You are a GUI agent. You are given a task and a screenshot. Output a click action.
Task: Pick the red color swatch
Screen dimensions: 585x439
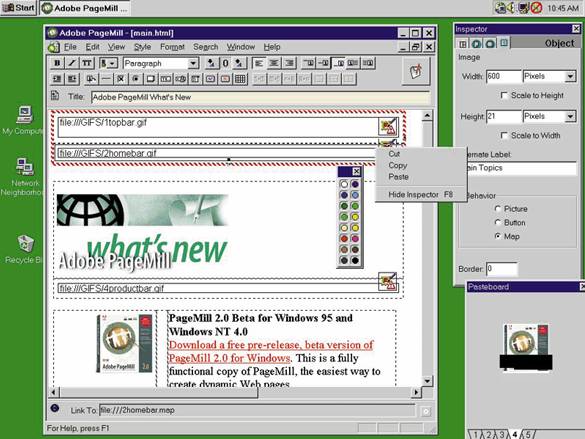click(x=344, y=238)
